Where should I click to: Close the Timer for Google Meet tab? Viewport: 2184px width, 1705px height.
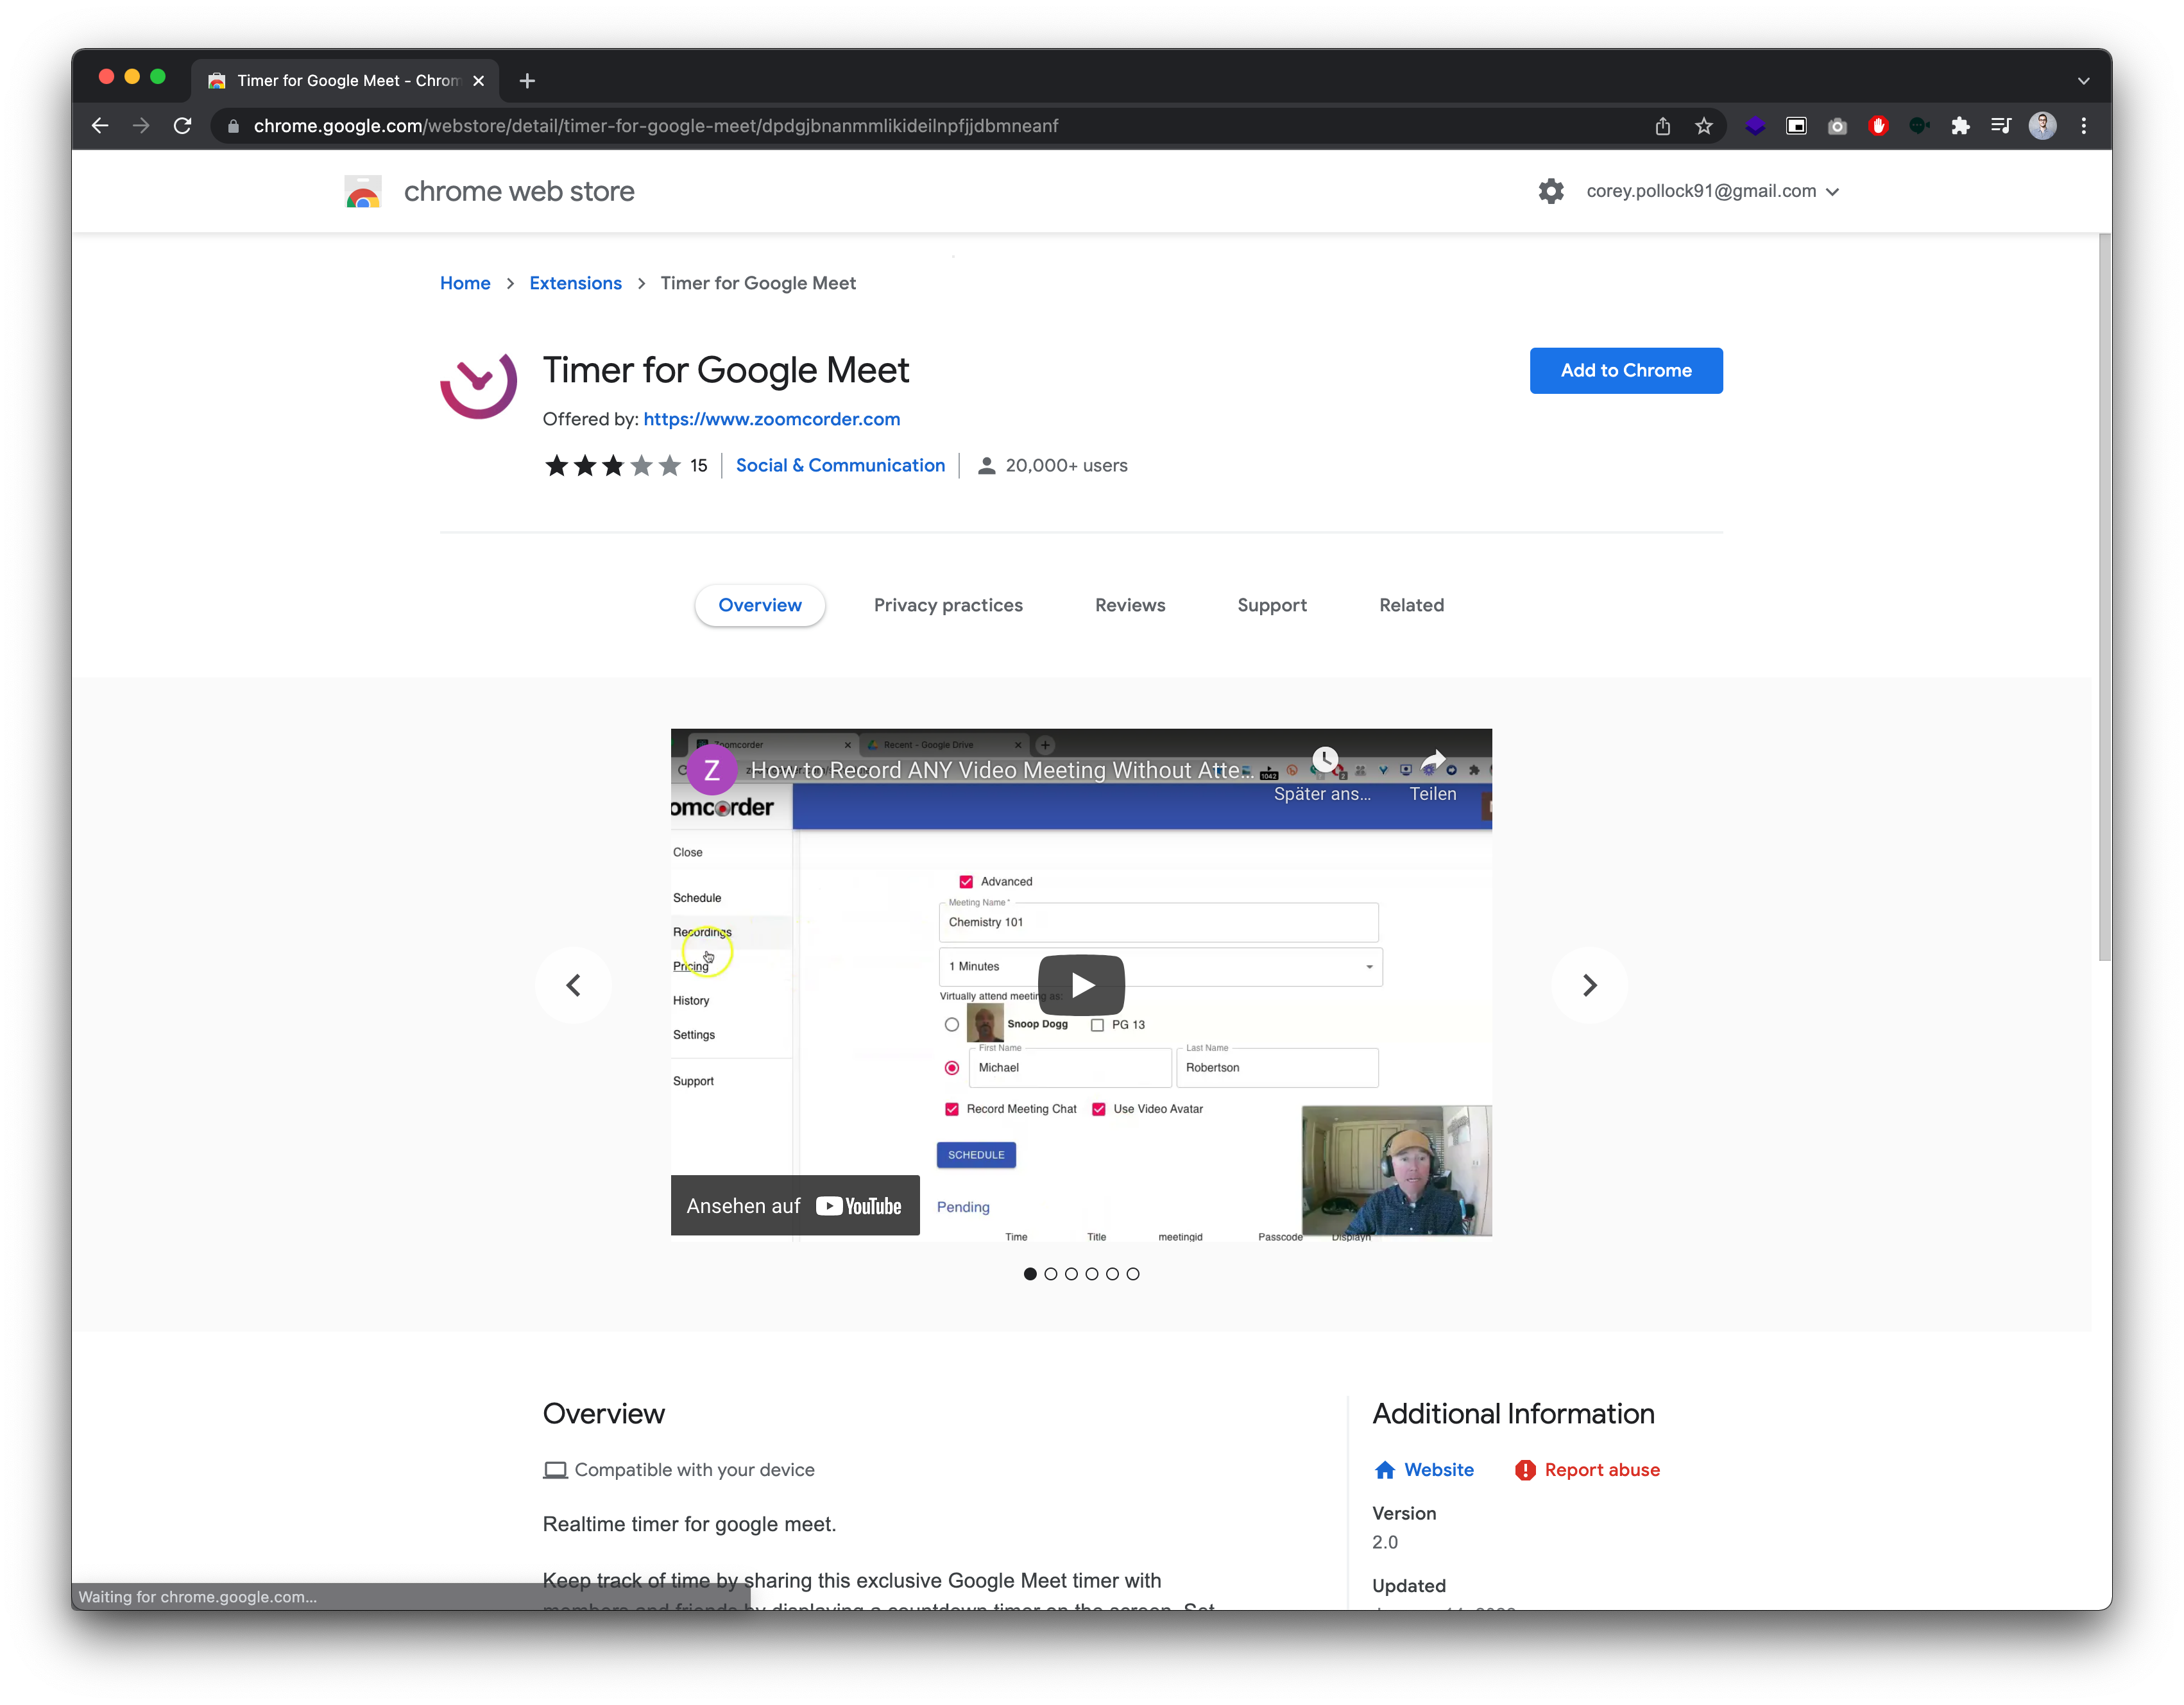pyautogui.click(x=479, y=81)
